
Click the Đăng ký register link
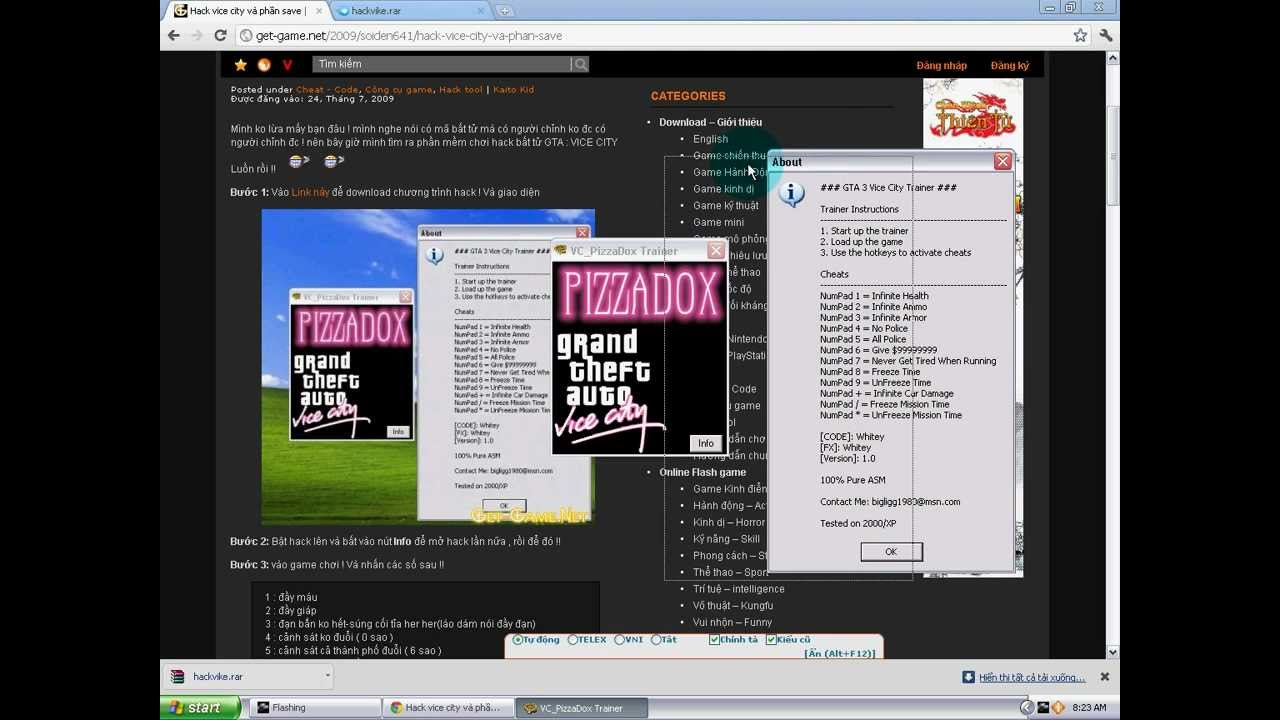[x=1010, y=66]
